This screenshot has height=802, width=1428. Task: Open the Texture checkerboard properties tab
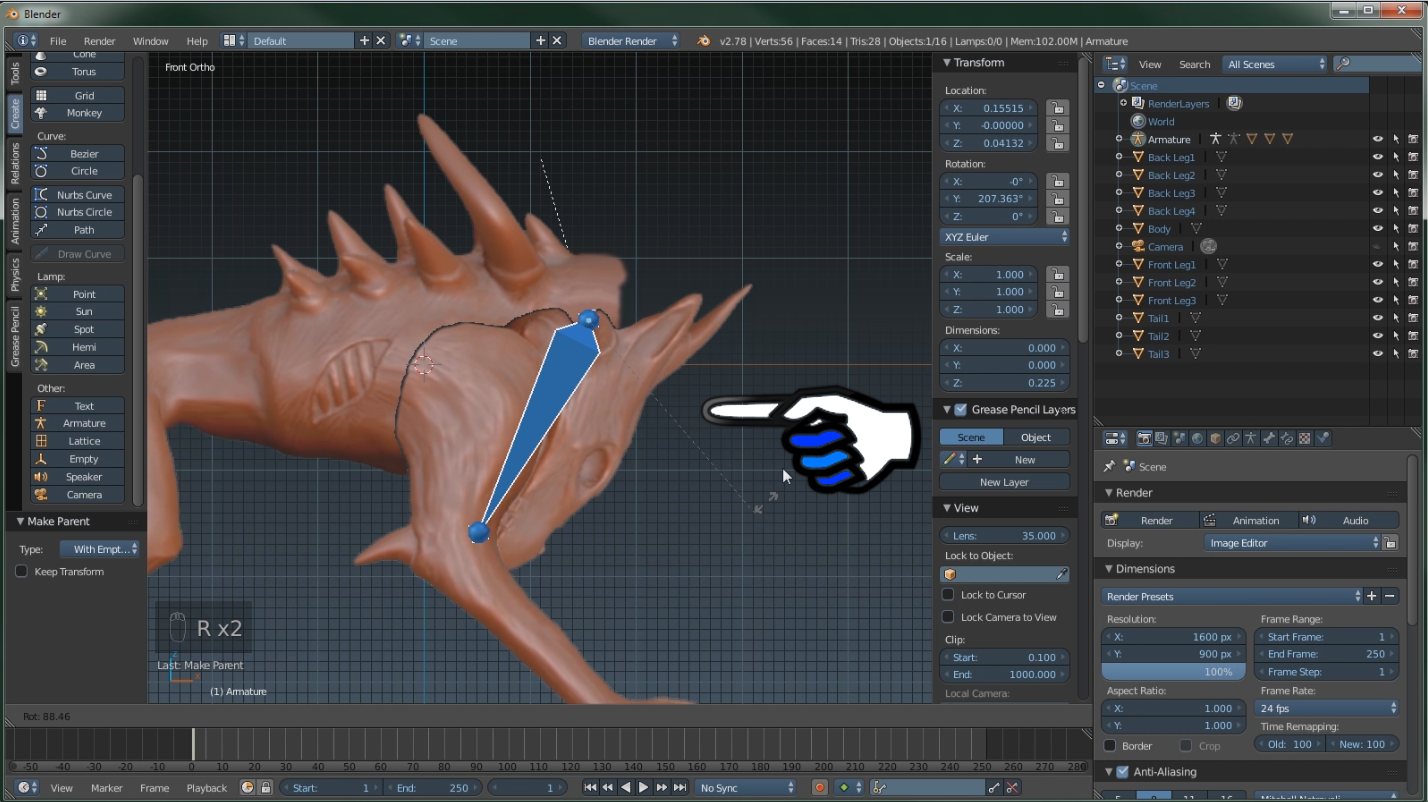1305,438
